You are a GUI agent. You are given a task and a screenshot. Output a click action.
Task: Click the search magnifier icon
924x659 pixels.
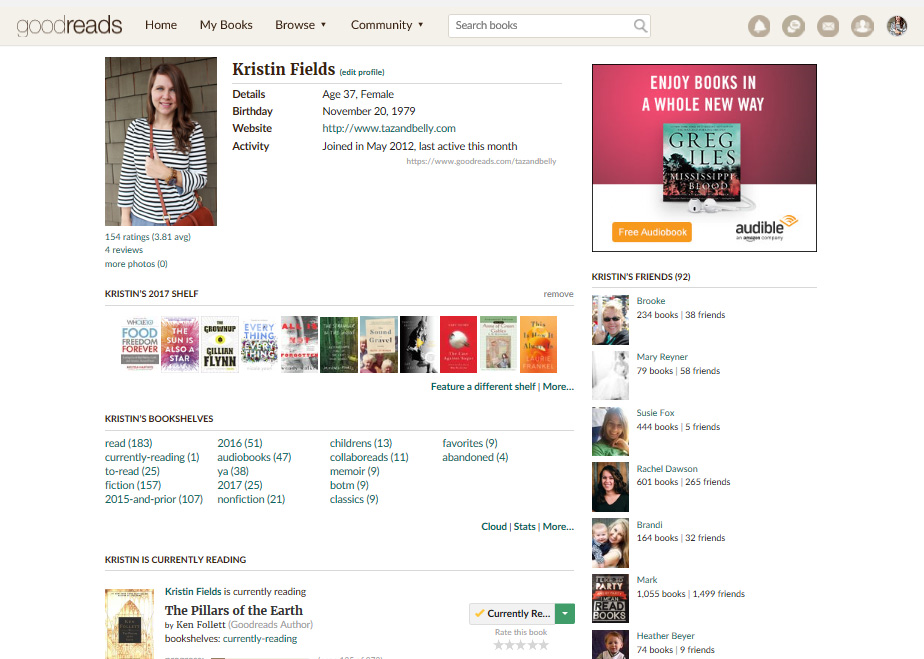(x=640, y=25)
